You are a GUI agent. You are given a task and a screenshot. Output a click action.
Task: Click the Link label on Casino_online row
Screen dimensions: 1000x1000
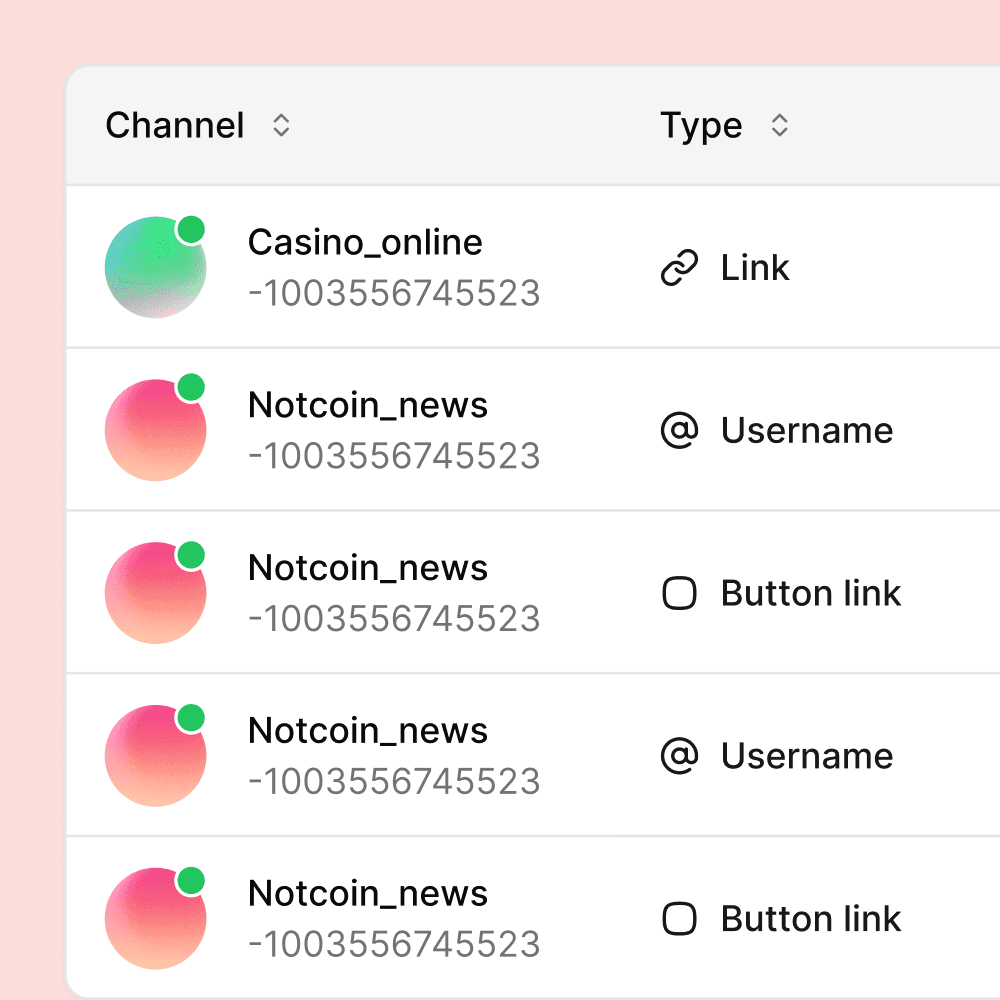[754, 267]
